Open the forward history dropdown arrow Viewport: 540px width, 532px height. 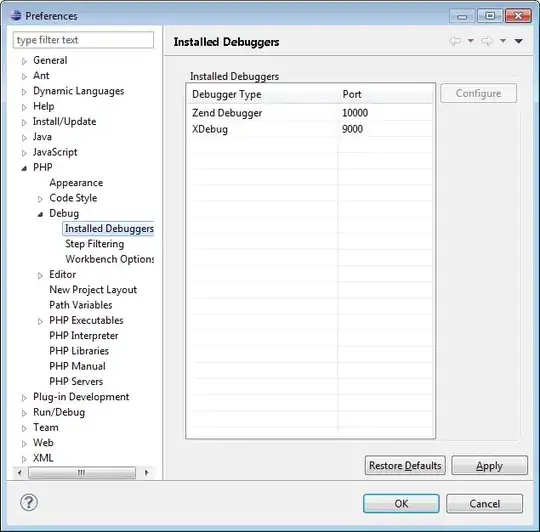pos(503,41)
